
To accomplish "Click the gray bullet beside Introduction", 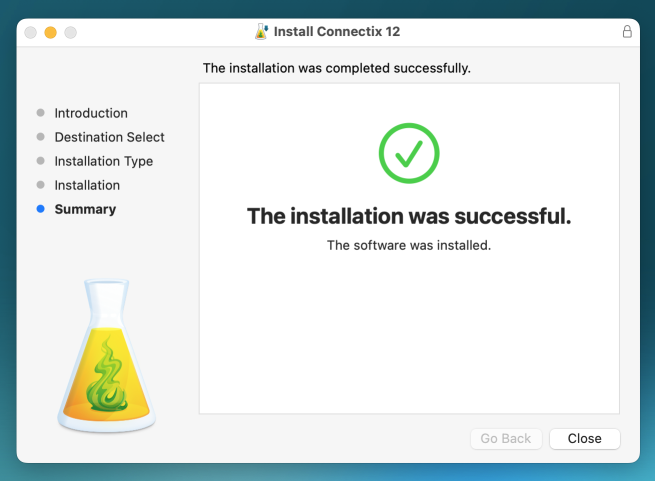I will (x=41, y=113).
